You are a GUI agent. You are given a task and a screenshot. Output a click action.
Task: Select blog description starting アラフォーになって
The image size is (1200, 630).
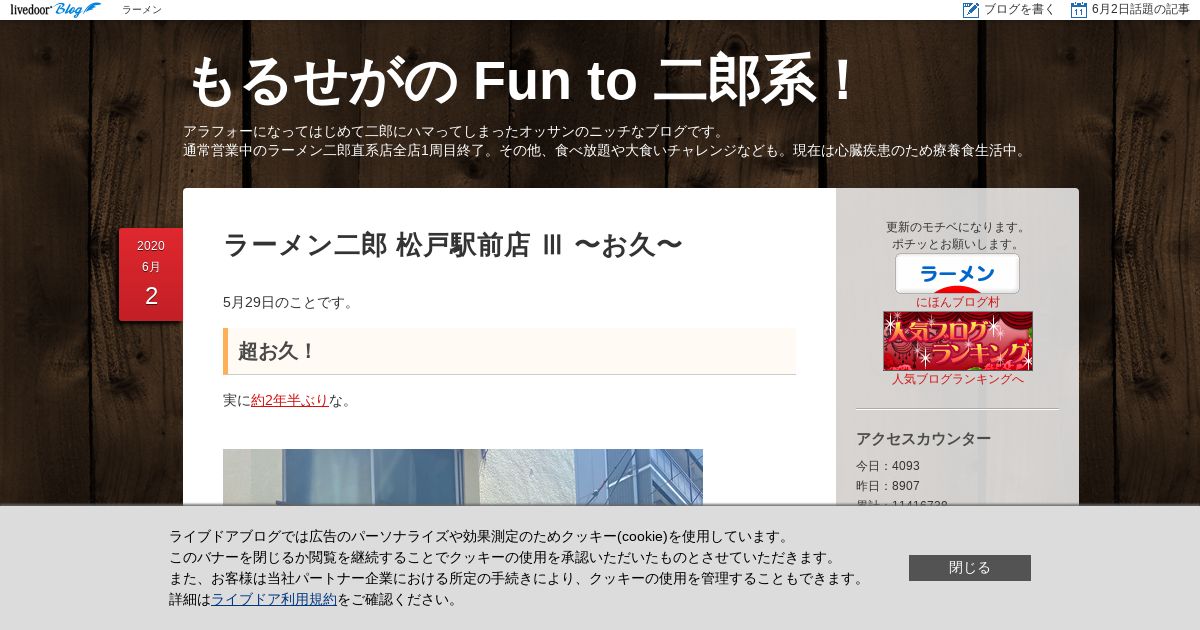point(606,141)
